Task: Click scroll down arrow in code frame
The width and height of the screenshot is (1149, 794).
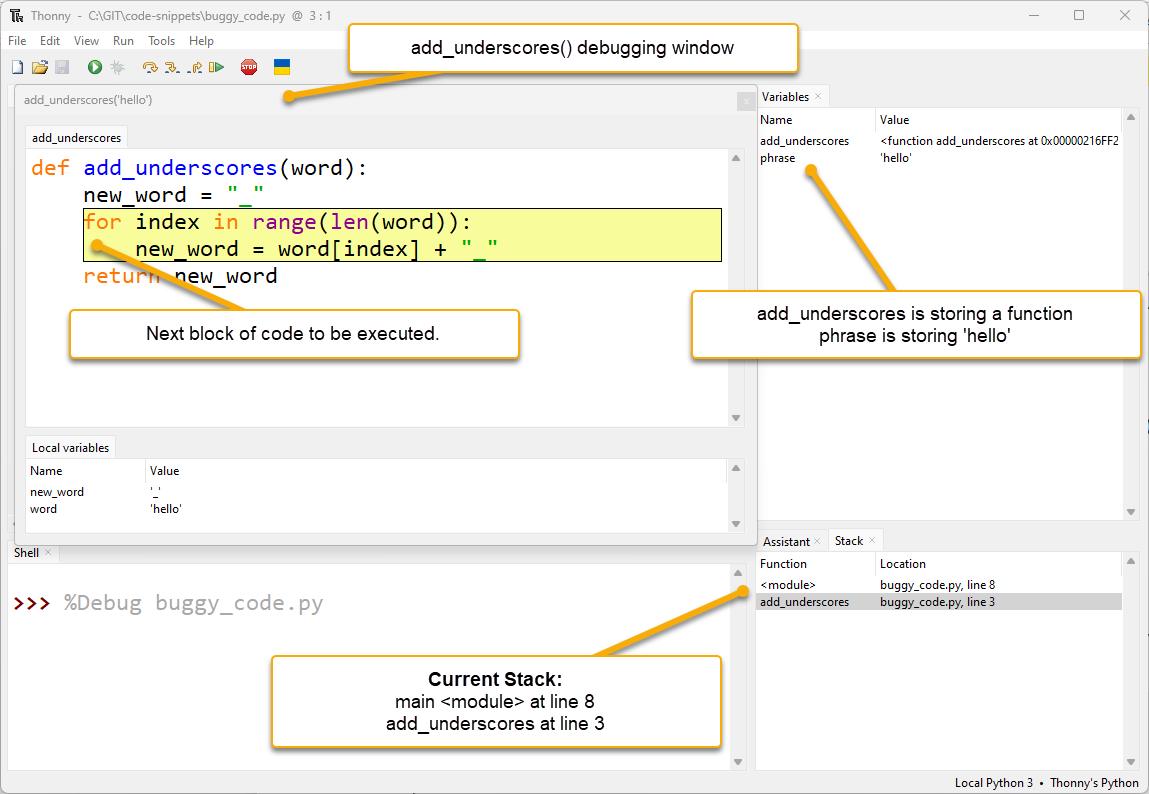Action: [736, 418]
